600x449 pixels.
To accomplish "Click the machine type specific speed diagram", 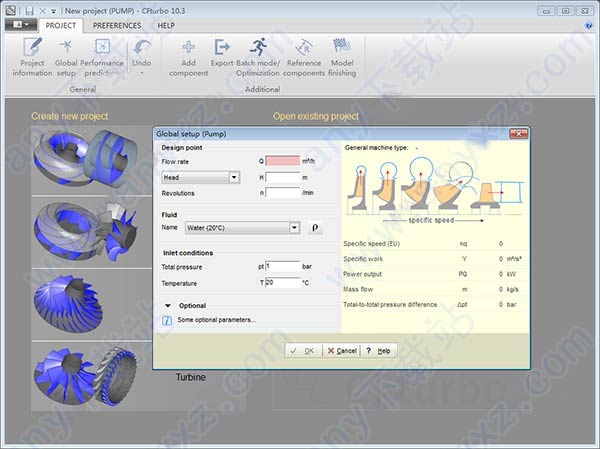I will point(435,190).
